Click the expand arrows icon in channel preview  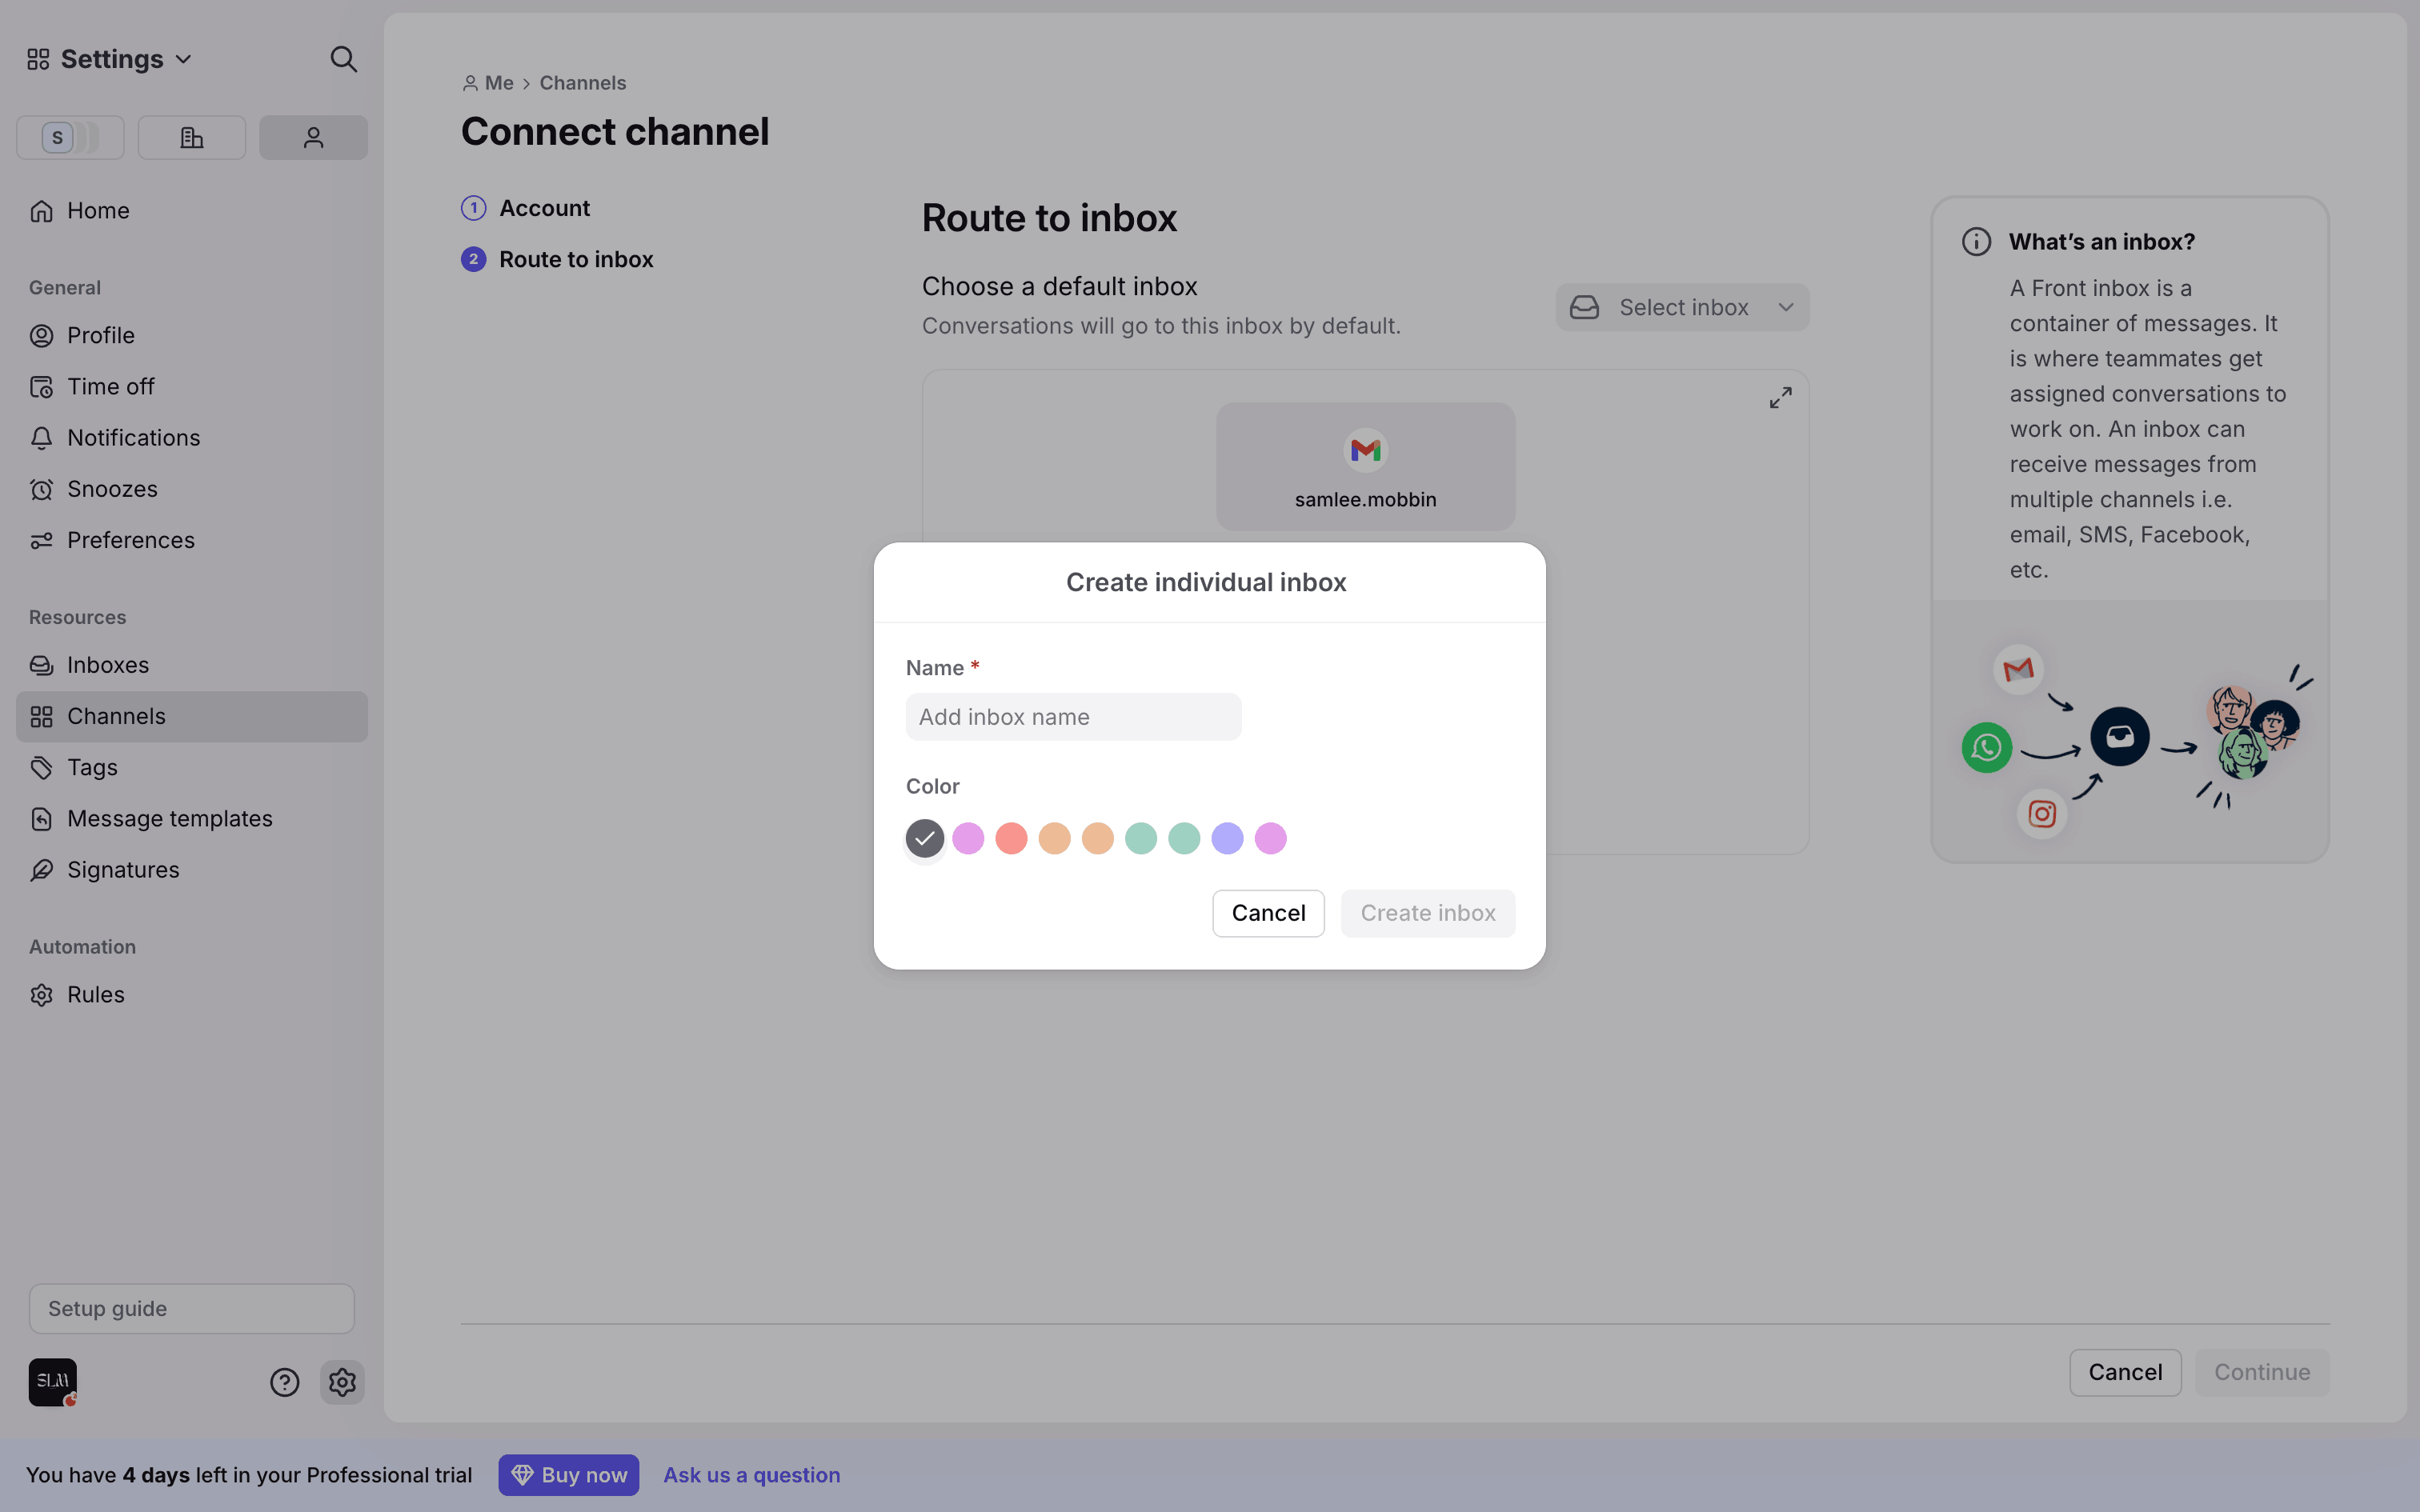1780,398
